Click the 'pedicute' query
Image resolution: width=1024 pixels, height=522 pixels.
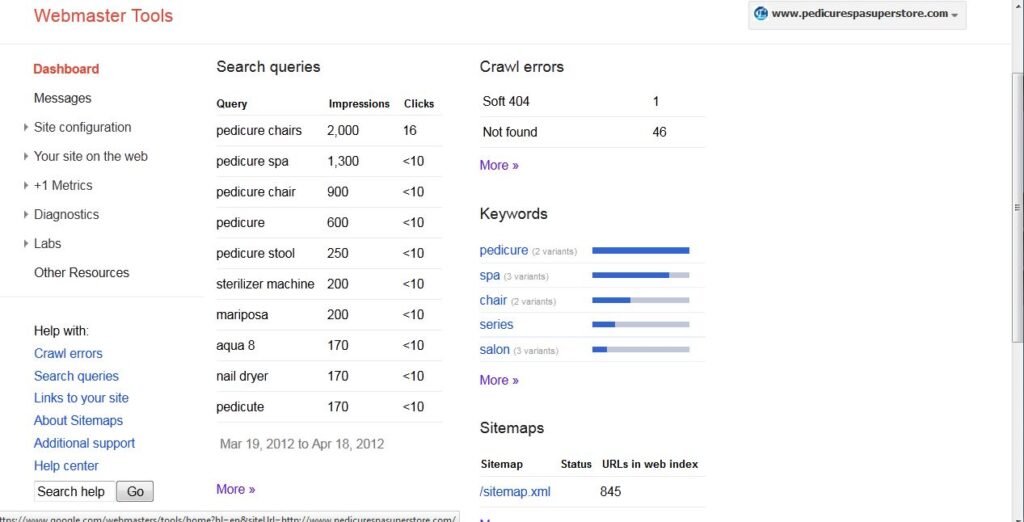(x=240, y=407)
